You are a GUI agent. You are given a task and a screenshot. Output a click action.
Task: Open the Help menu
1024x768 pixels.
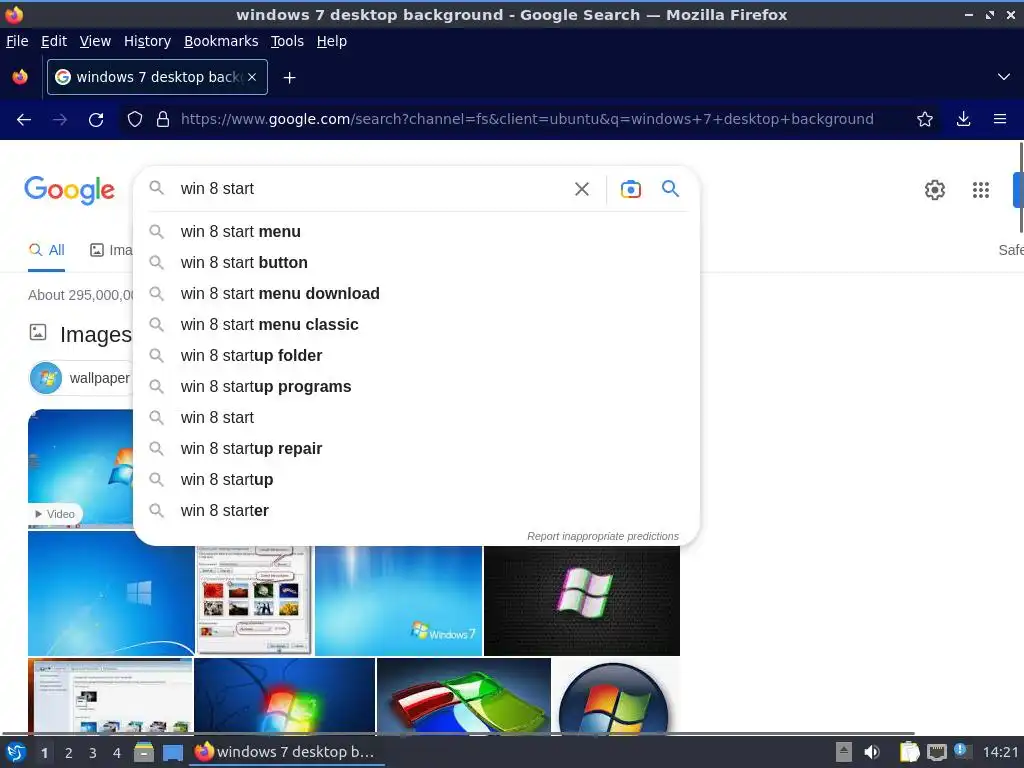332,41
